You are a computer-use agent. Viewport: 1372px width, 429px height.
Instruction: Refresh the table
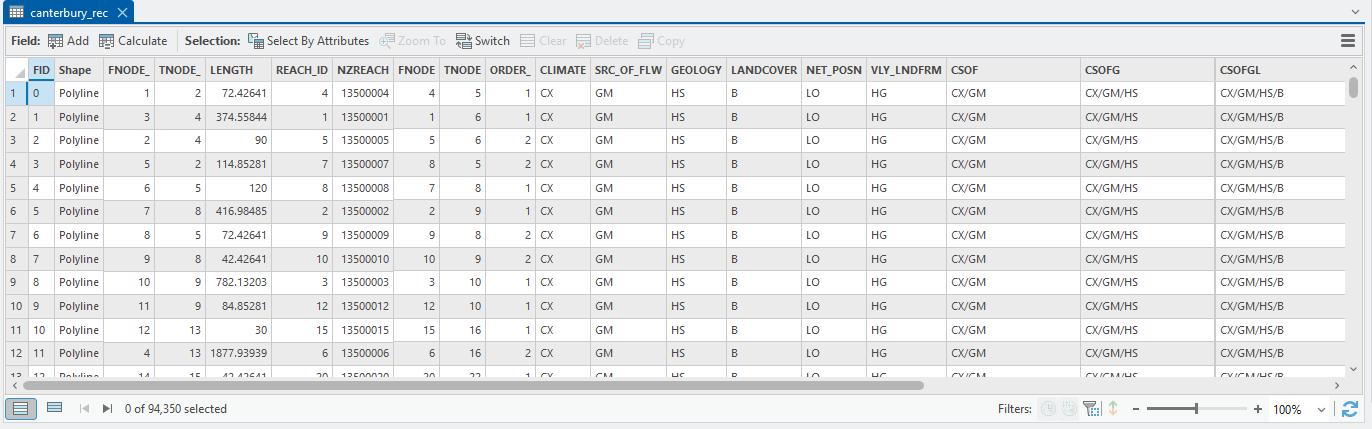coord(1350,409)
